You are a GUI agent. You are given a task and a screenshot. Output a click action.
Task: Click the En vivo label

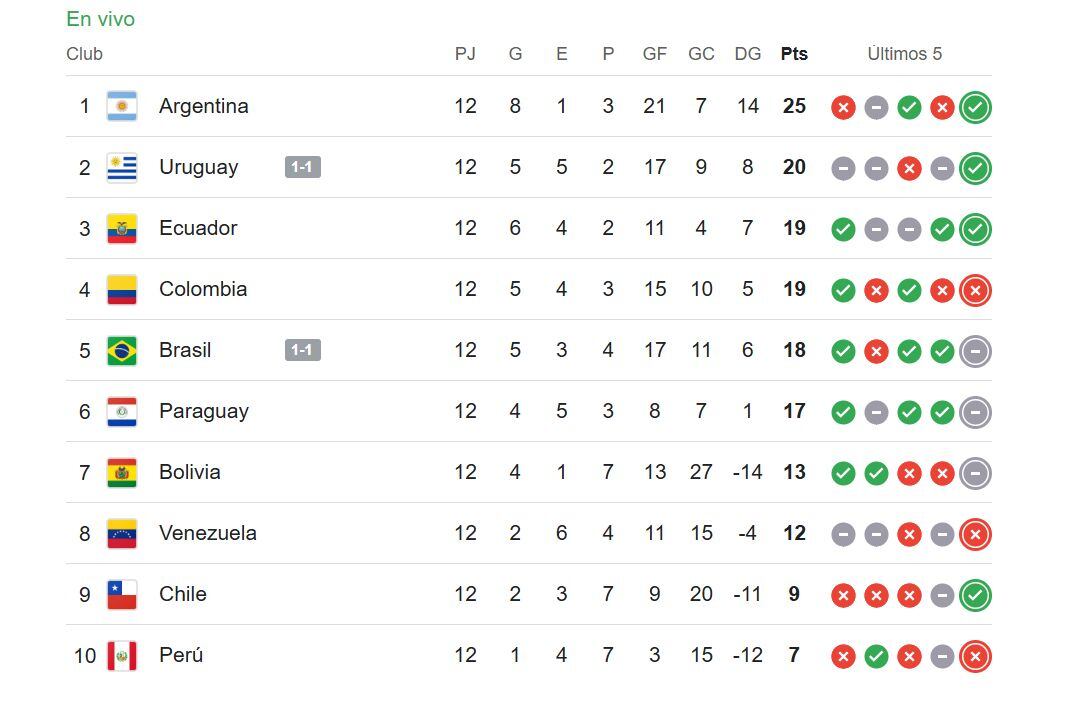pos(100,19)
